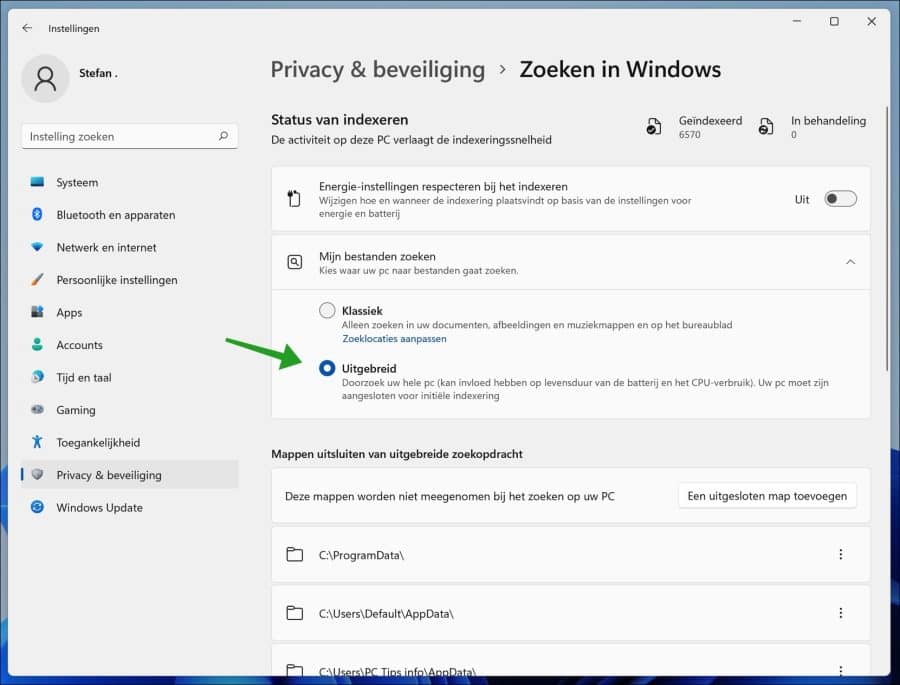Click the vertical scrollbar of the settings page
Viewport: 900px width, 685px height.
click(887, 238)
